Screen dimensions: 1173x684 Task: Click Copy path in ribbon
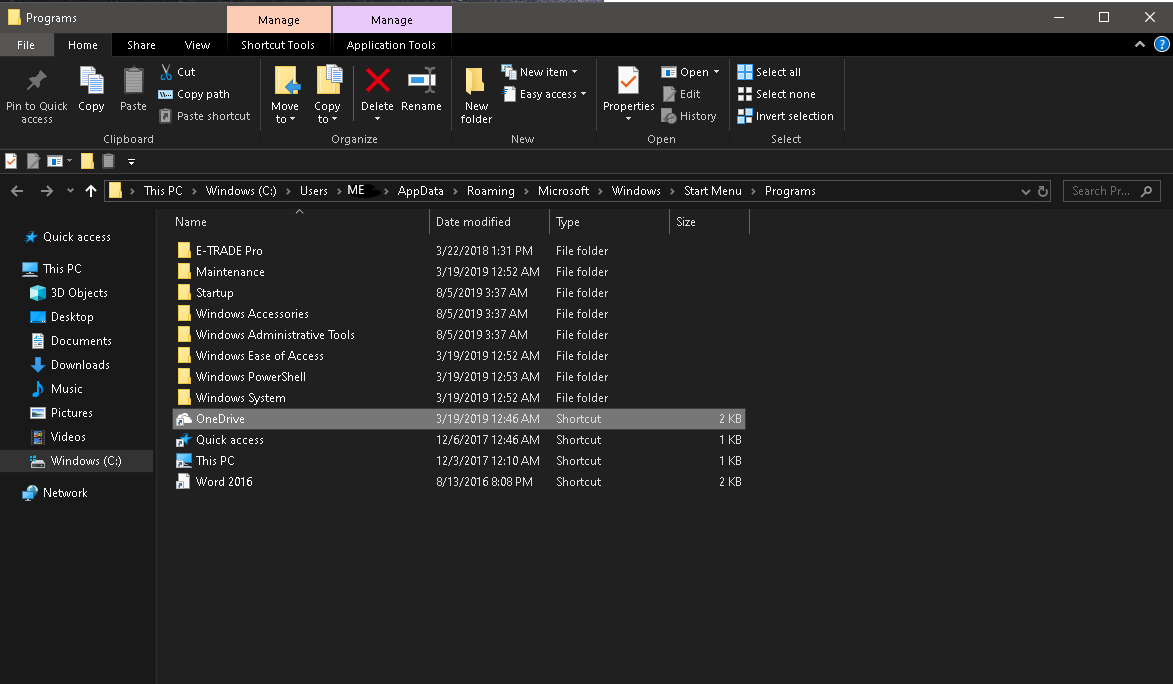click(x=194, y=94)
